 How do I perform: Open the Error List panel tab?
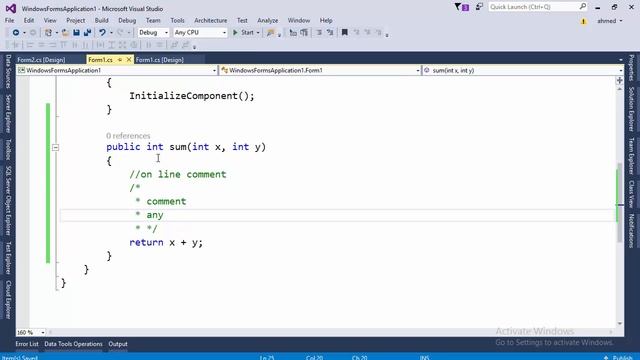click(27, 344)
